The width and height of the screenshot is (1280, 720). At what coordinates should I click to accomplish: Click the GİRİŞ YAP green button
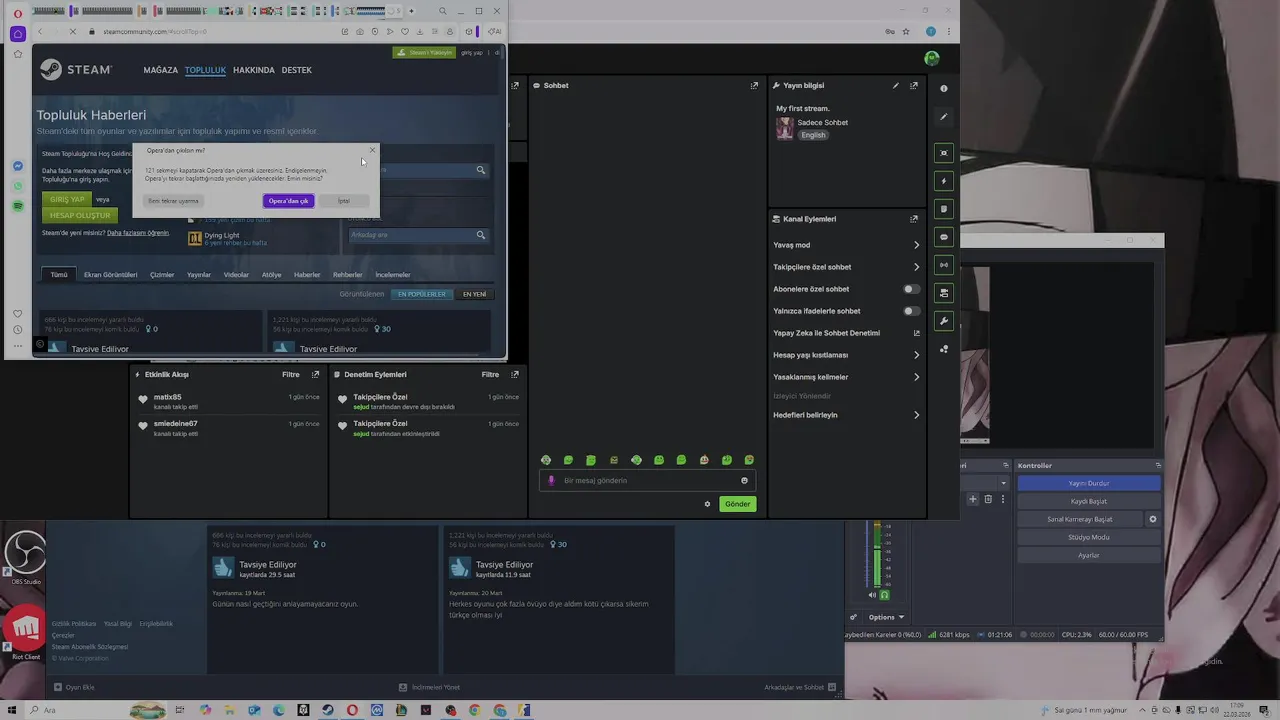pos(67,199)
